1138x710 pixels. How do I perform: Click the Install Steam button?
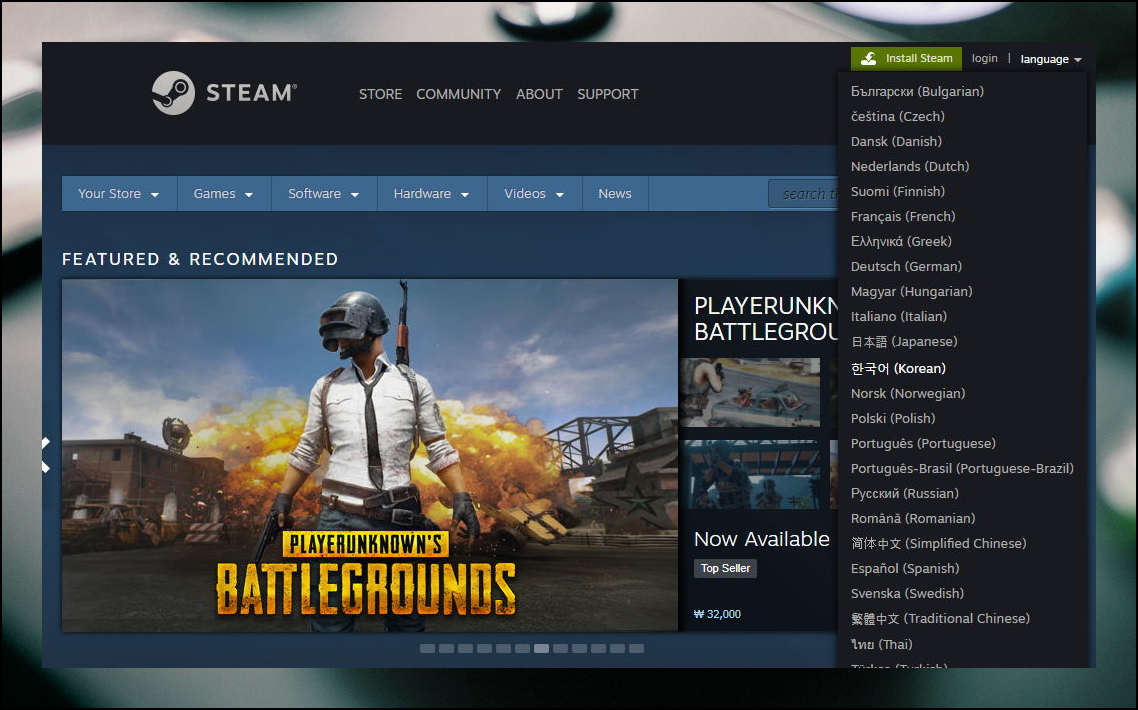[x=906, y=59]
